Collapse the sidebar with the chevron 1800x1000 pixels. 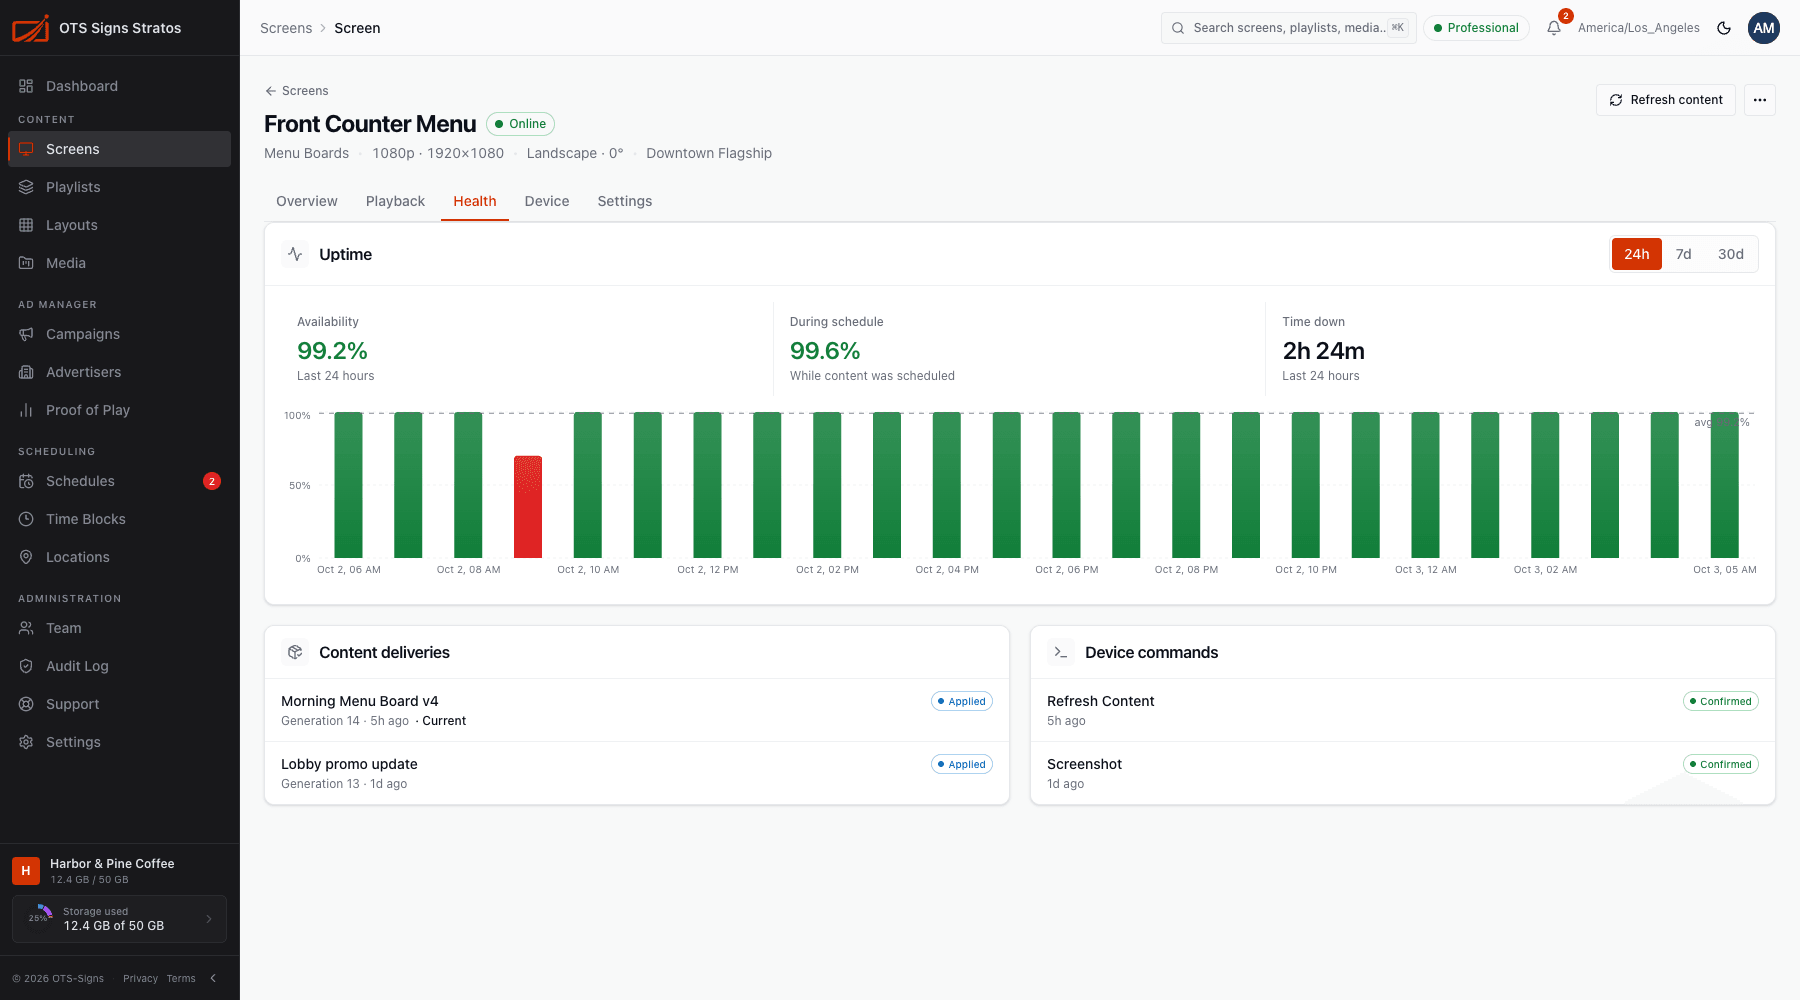tap(213, 978)
